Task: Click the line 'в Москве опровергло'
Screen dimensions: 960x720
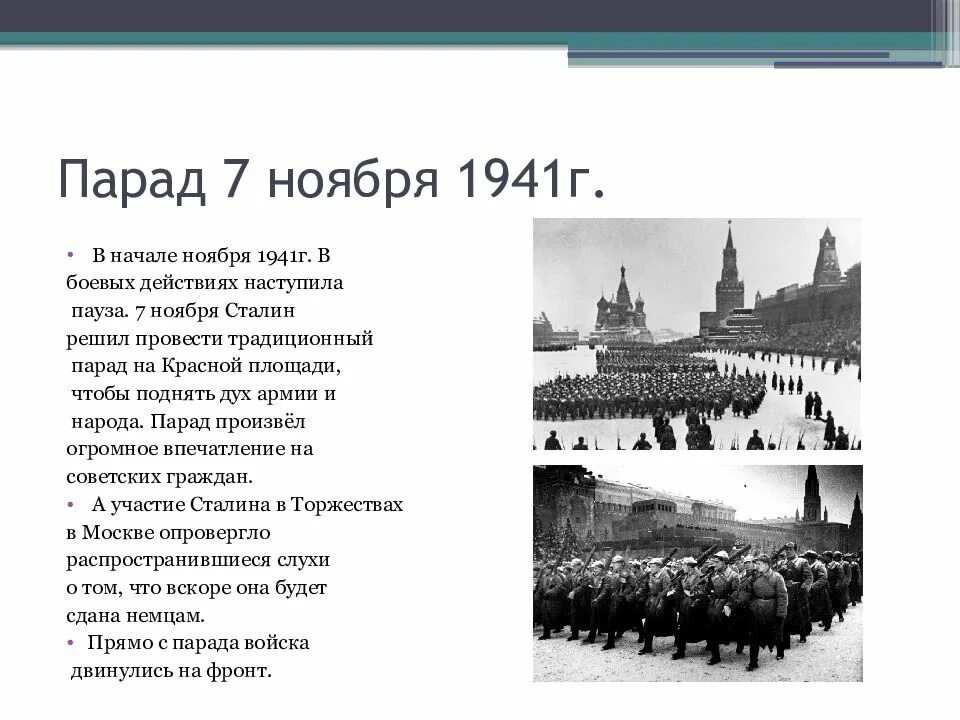Action: pyautogui.click(x=168, y=533)
